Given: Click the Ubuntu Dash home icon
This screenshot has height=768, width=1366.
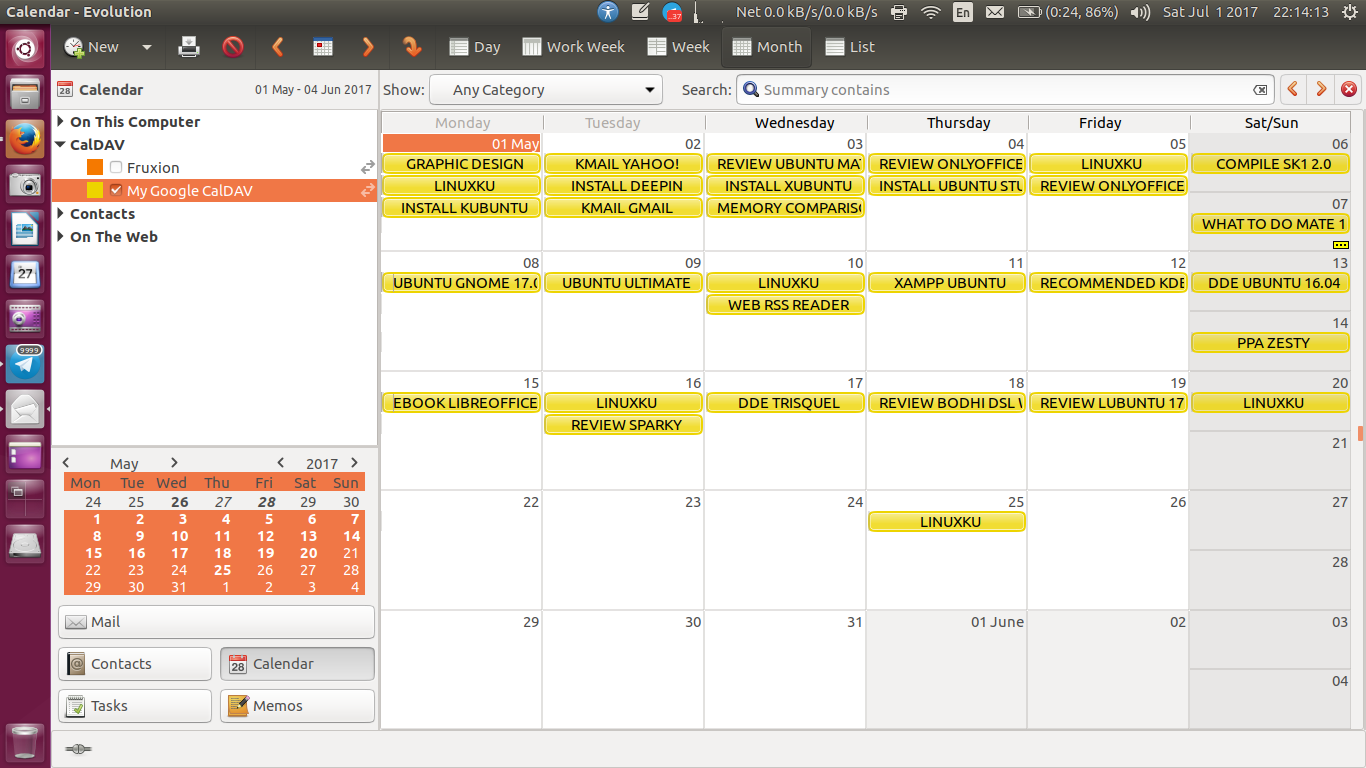Looking at the screenshot, I should [x=26, y=49].
